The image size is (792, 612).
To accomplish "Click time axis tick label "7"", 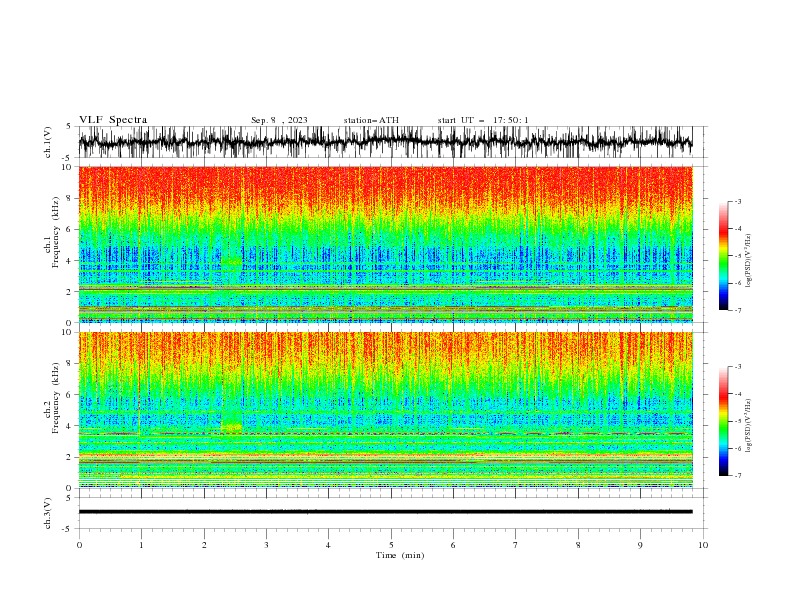I will [516, 545].
